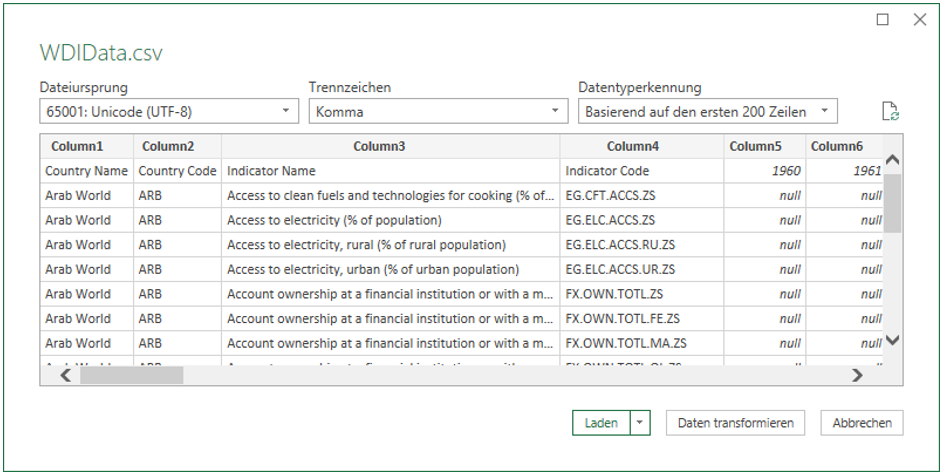944x476 pixels.
Task: Click the refresh preview file icon
Action: coord(891,112)
